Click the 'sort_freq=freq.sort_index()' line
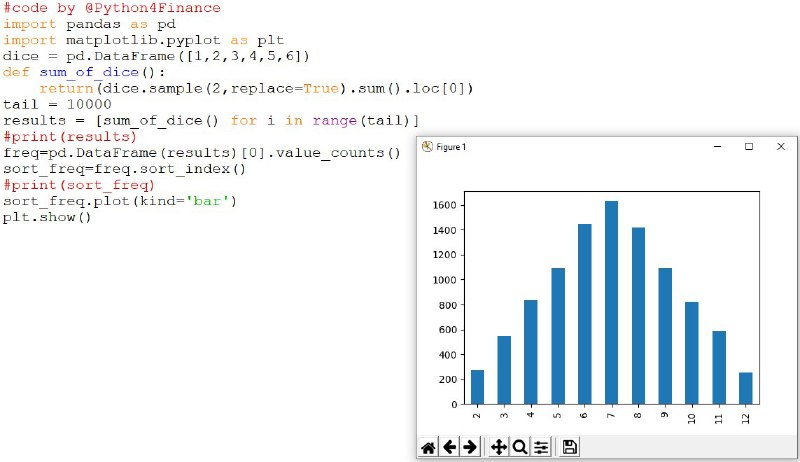Image resolution: width=800 pixels, height=462 pixels. pos(124,169)
